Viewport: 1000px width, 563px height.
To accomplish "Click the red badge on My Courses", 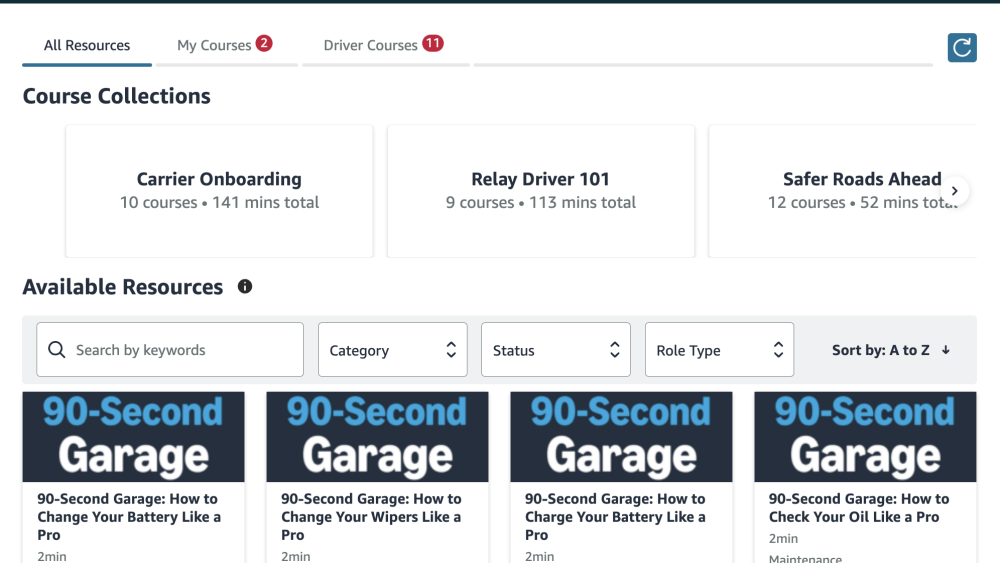I will (264, 43).
